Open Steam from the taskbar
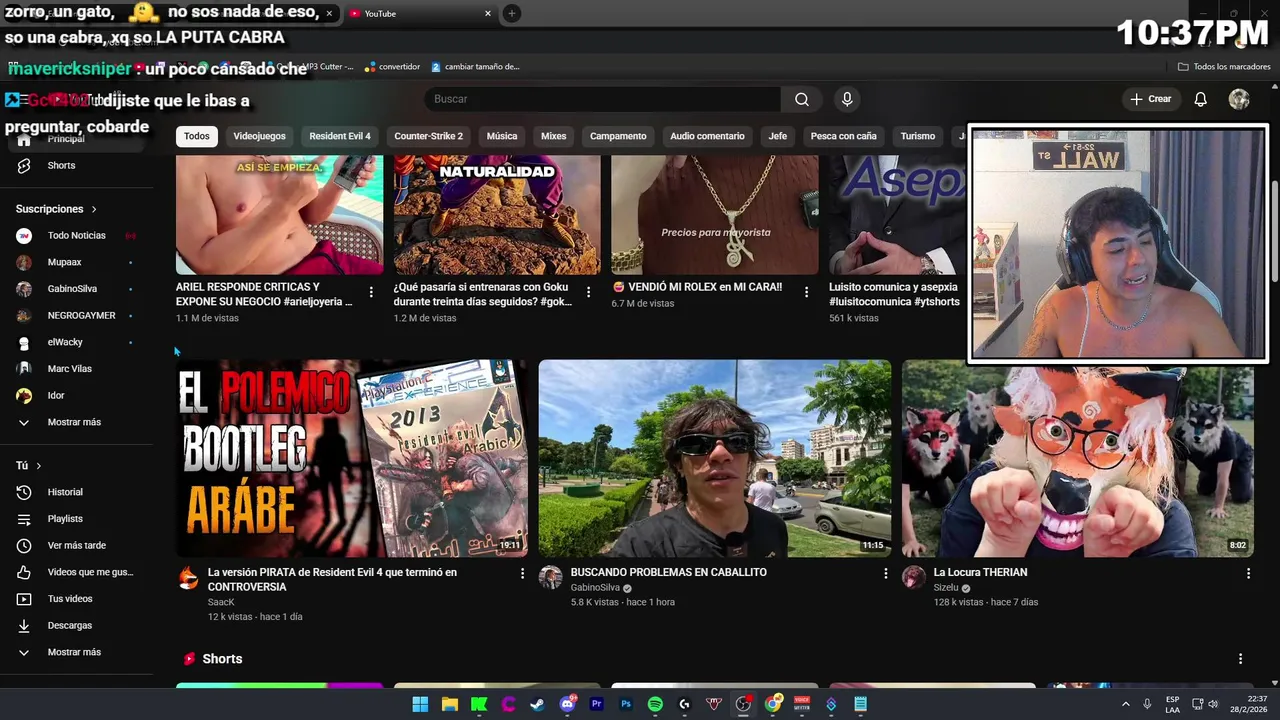The height and width of the screenshot is (720, 1280). point(537,704)
